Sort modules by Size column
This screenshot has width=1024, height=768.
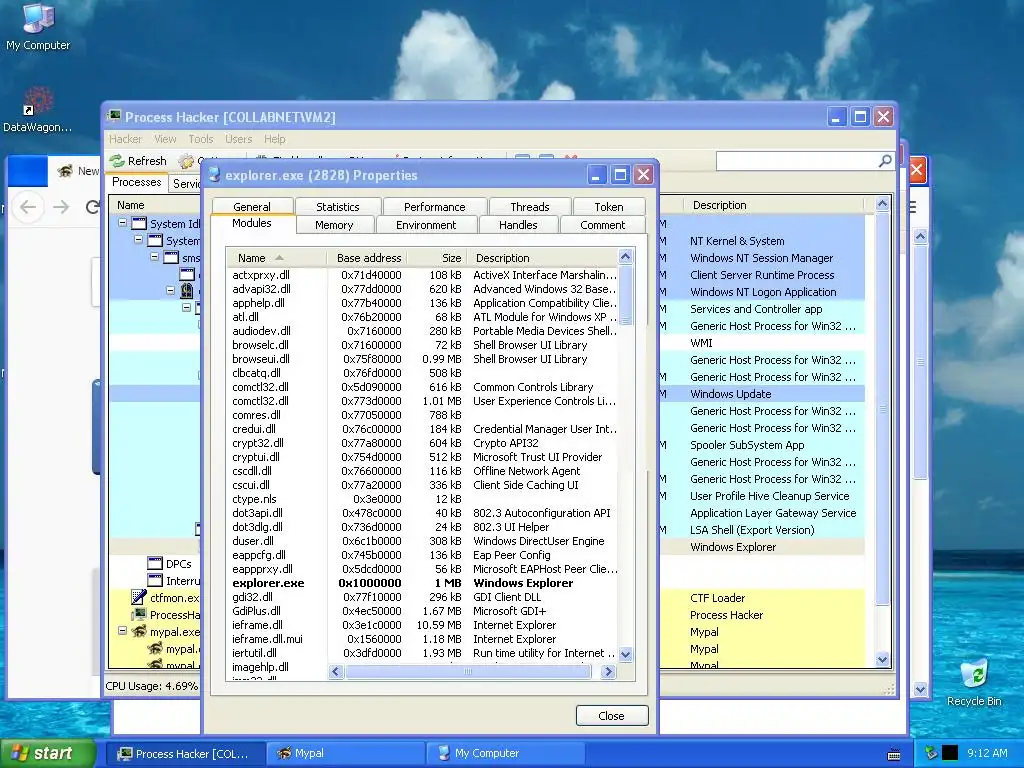436,258
